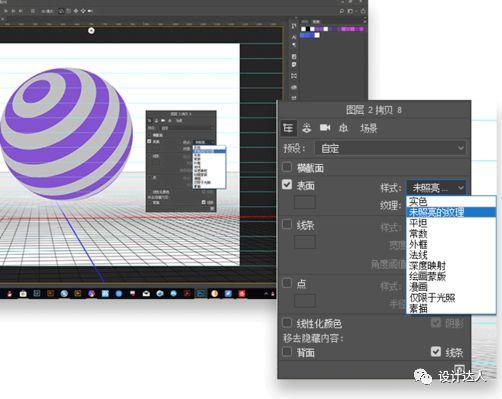Open the Photoshop icon in the taskbar

201,294
